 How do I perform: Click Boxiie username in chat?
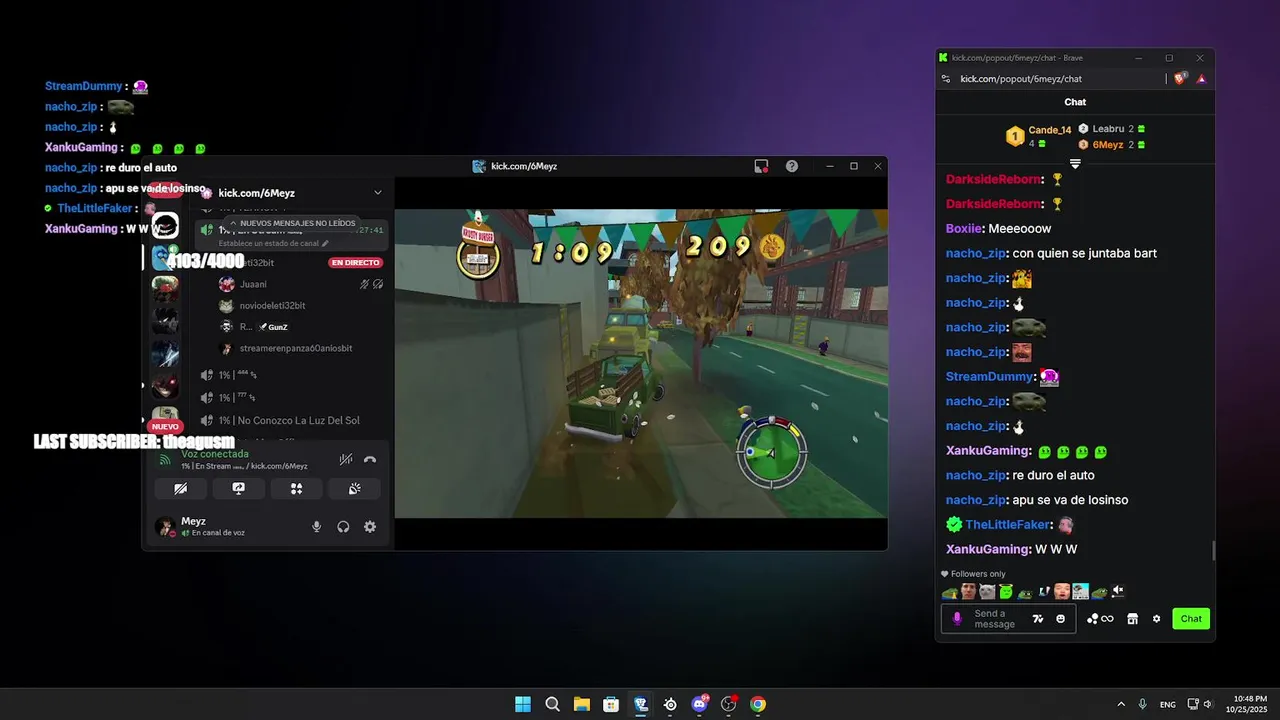963,228
